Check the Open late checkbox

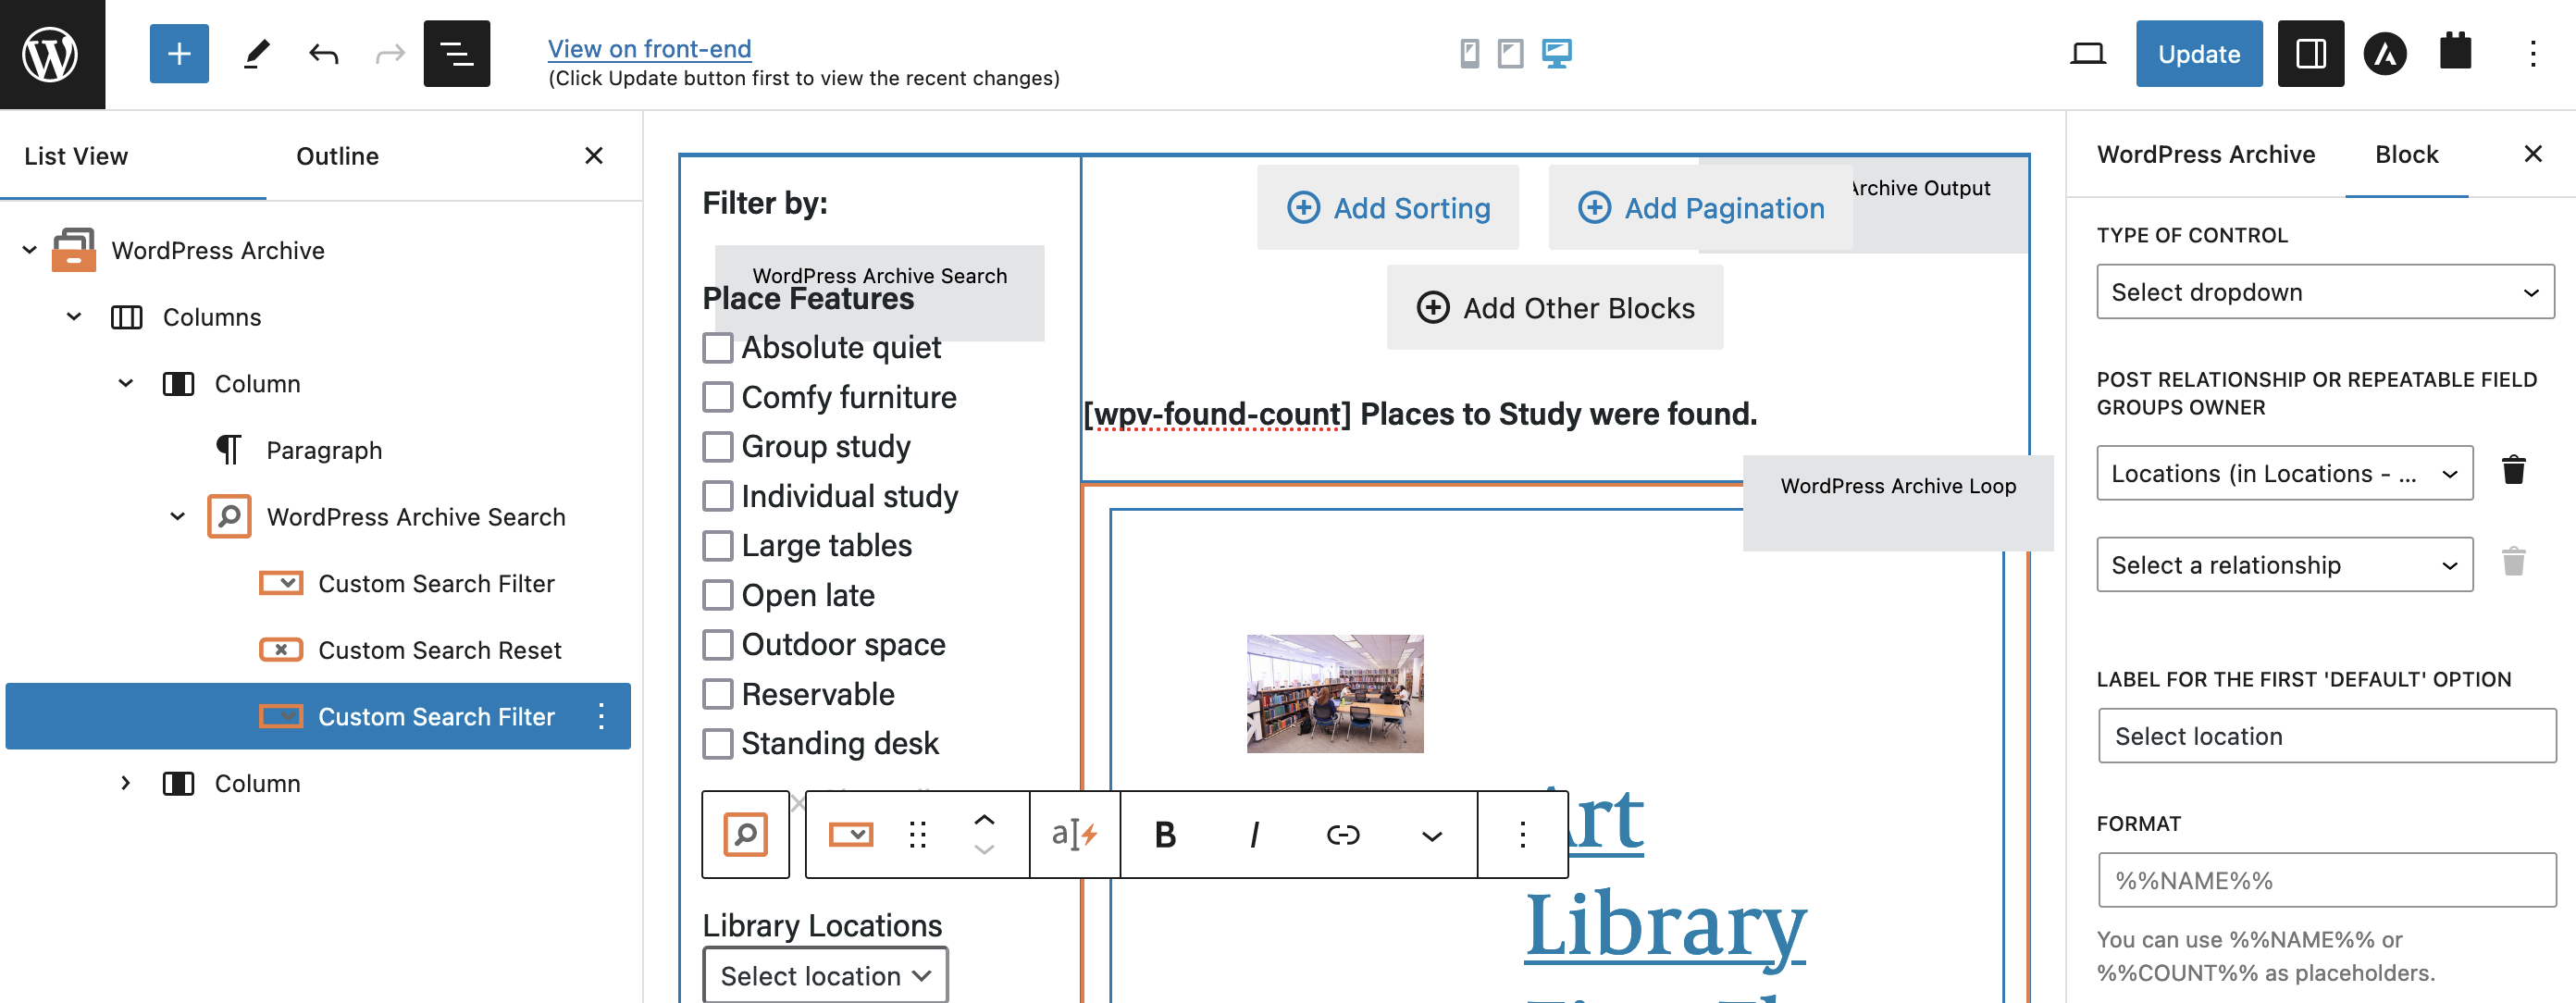tap(718, 595)
